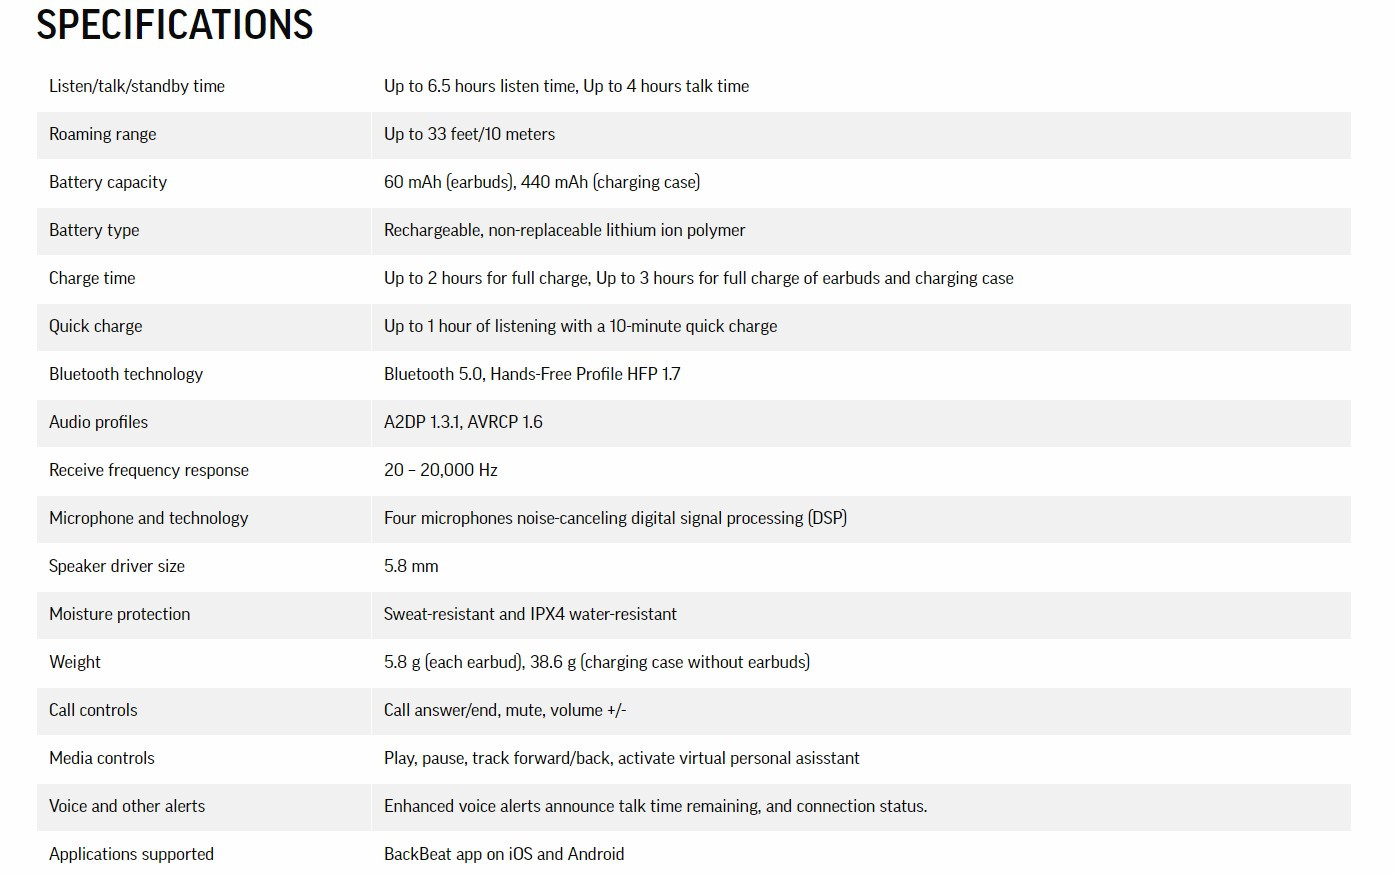Click the BackBeat app on iOS text
The image size is (1394, 877).
504,854
